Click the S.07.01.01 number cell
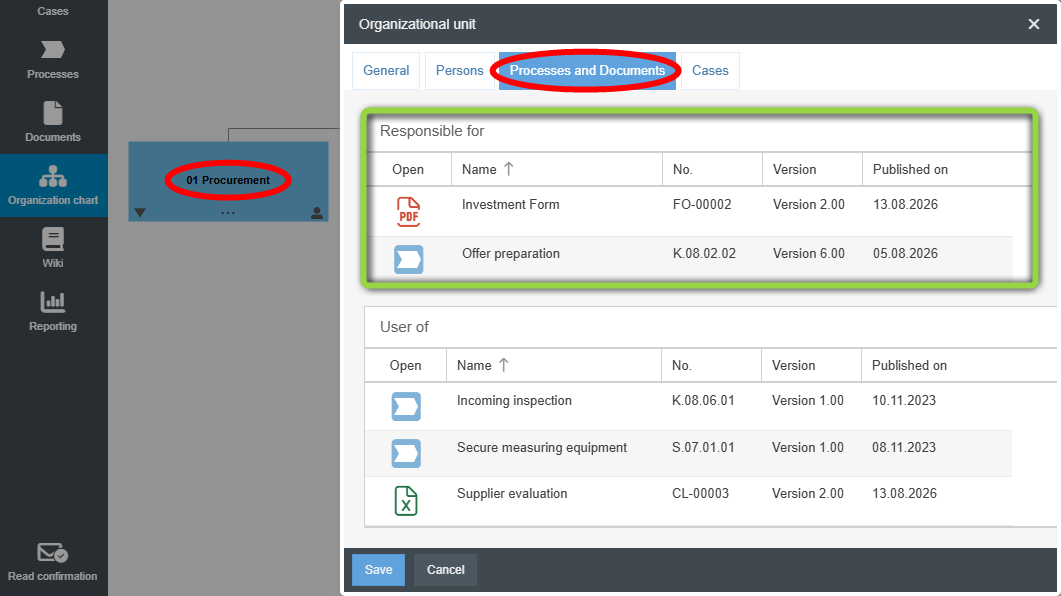 pos(702,447)
